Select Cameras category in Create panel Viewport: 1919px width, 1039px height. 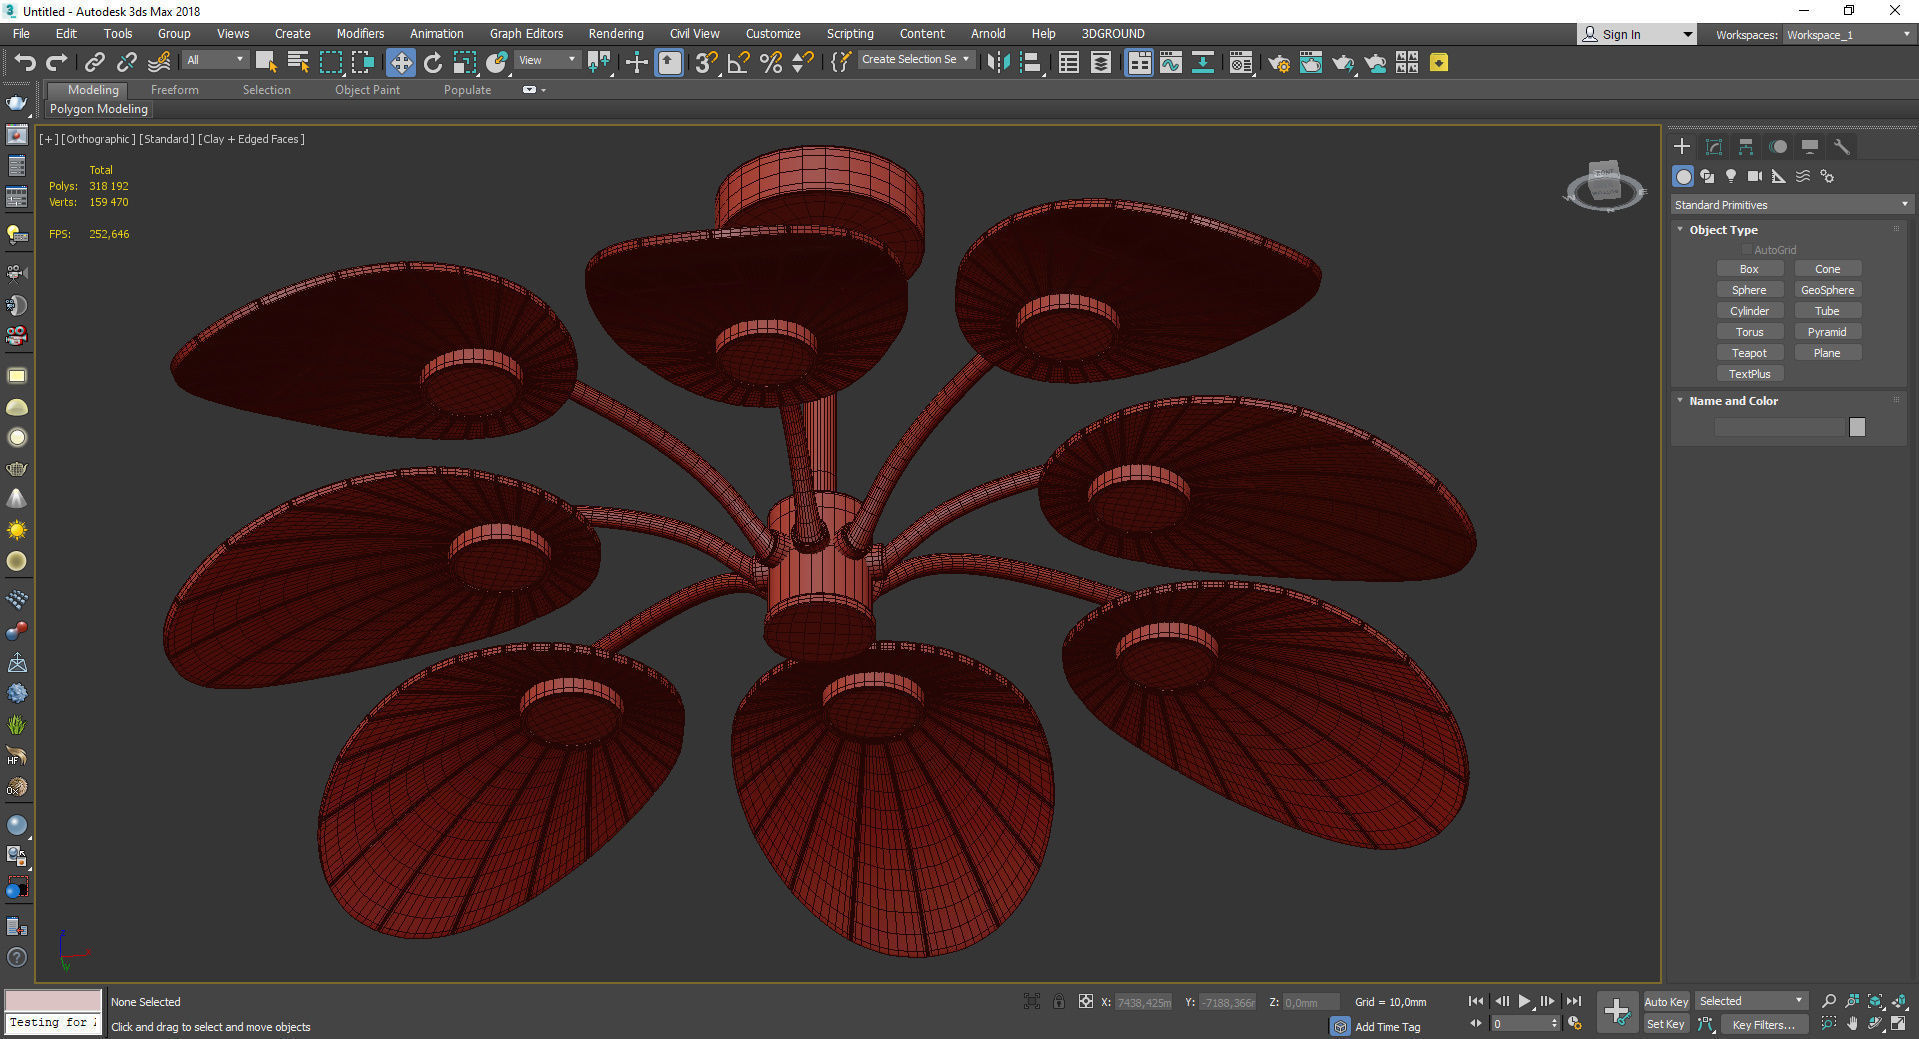[x=1755, y=176]
